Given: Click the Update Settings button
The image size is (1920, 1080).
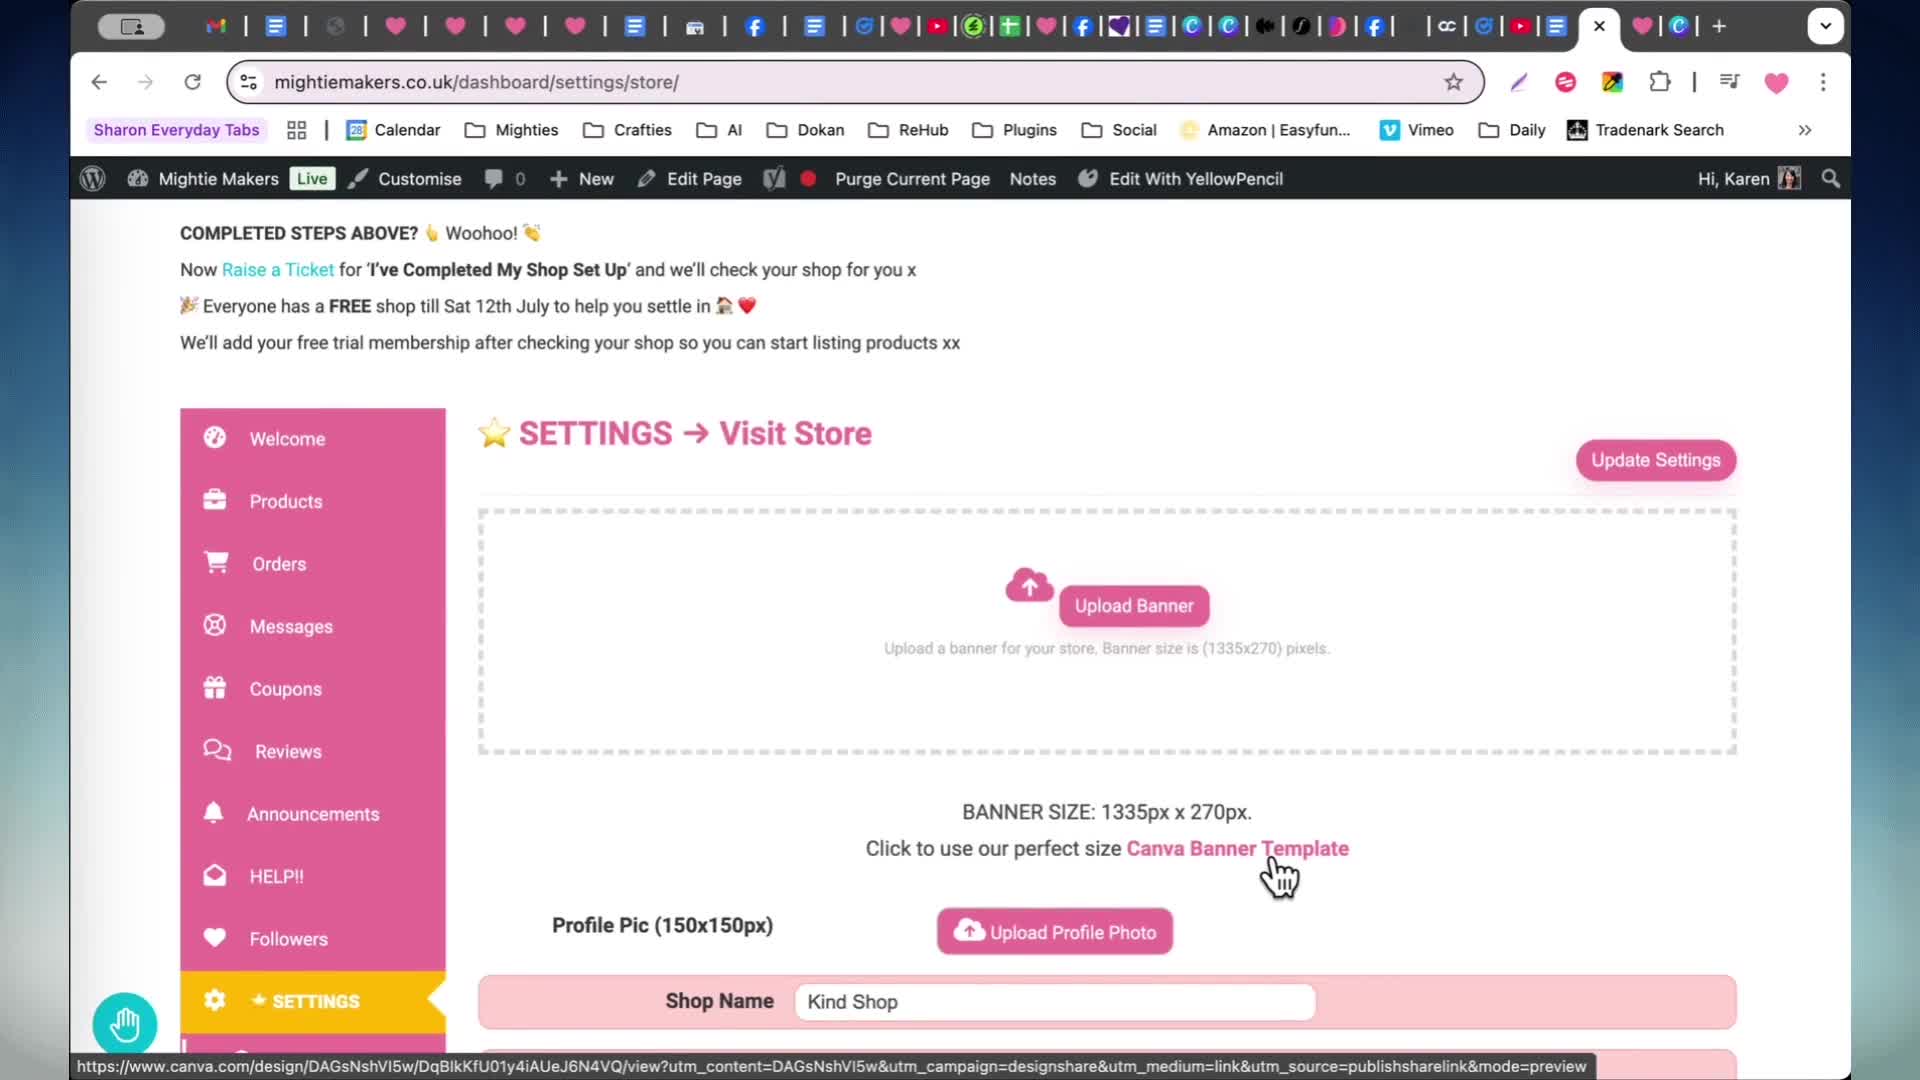Looking at the screenshot, I should (x=1656, y=460).
